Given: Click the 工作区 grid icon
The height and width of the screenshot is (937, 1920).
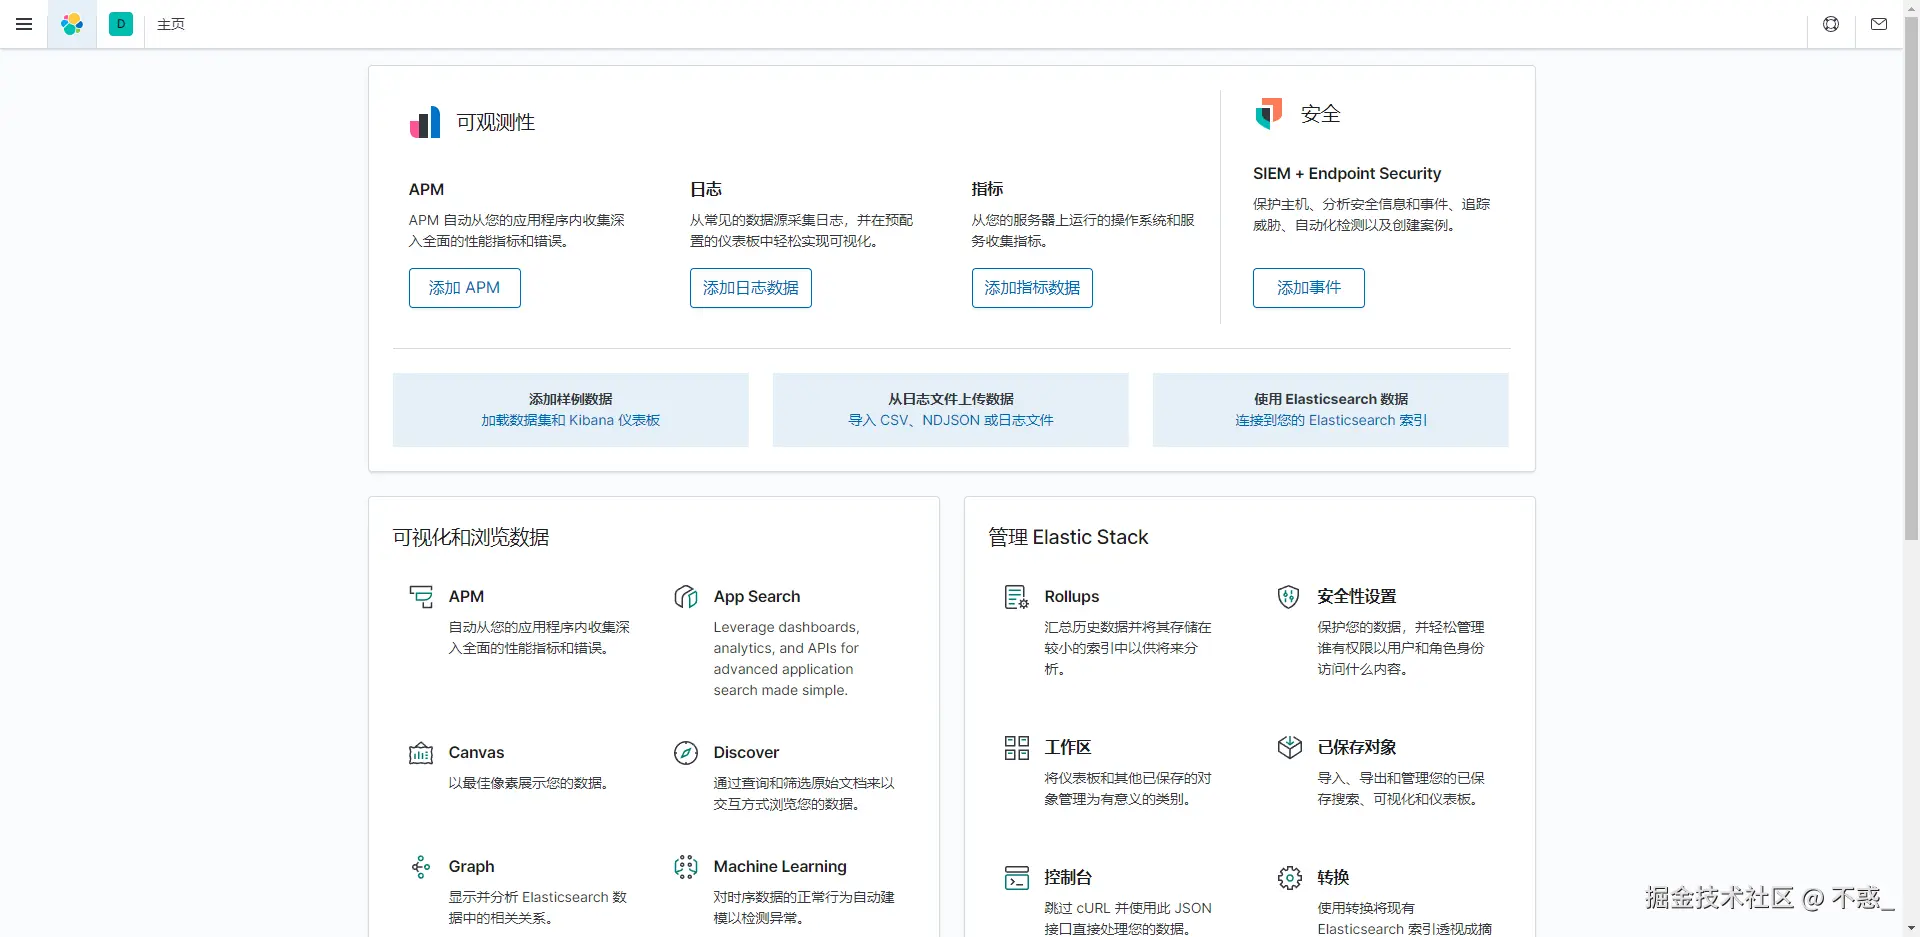Looking at the screenshot, I should tap(1017, 748).
